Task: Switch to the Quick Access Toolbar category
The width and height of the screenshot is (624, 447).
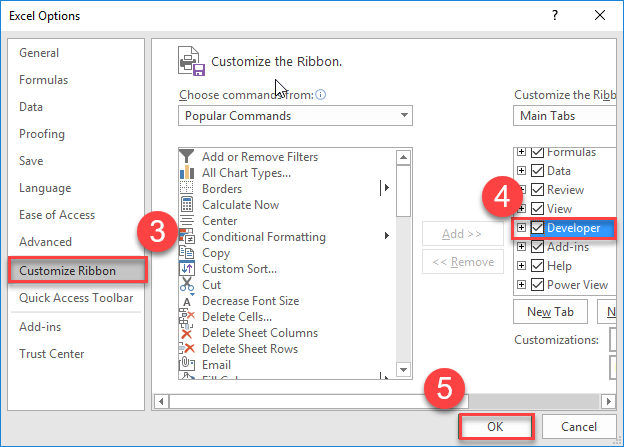Action: coord(75,296)
